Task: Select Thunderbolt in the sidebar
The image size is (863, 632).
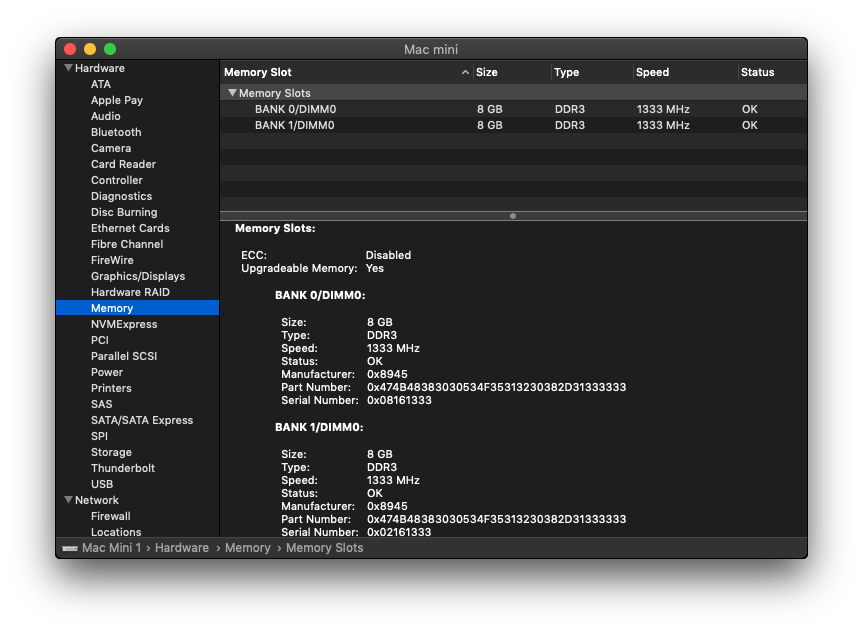Action: (x=121, y=468)
